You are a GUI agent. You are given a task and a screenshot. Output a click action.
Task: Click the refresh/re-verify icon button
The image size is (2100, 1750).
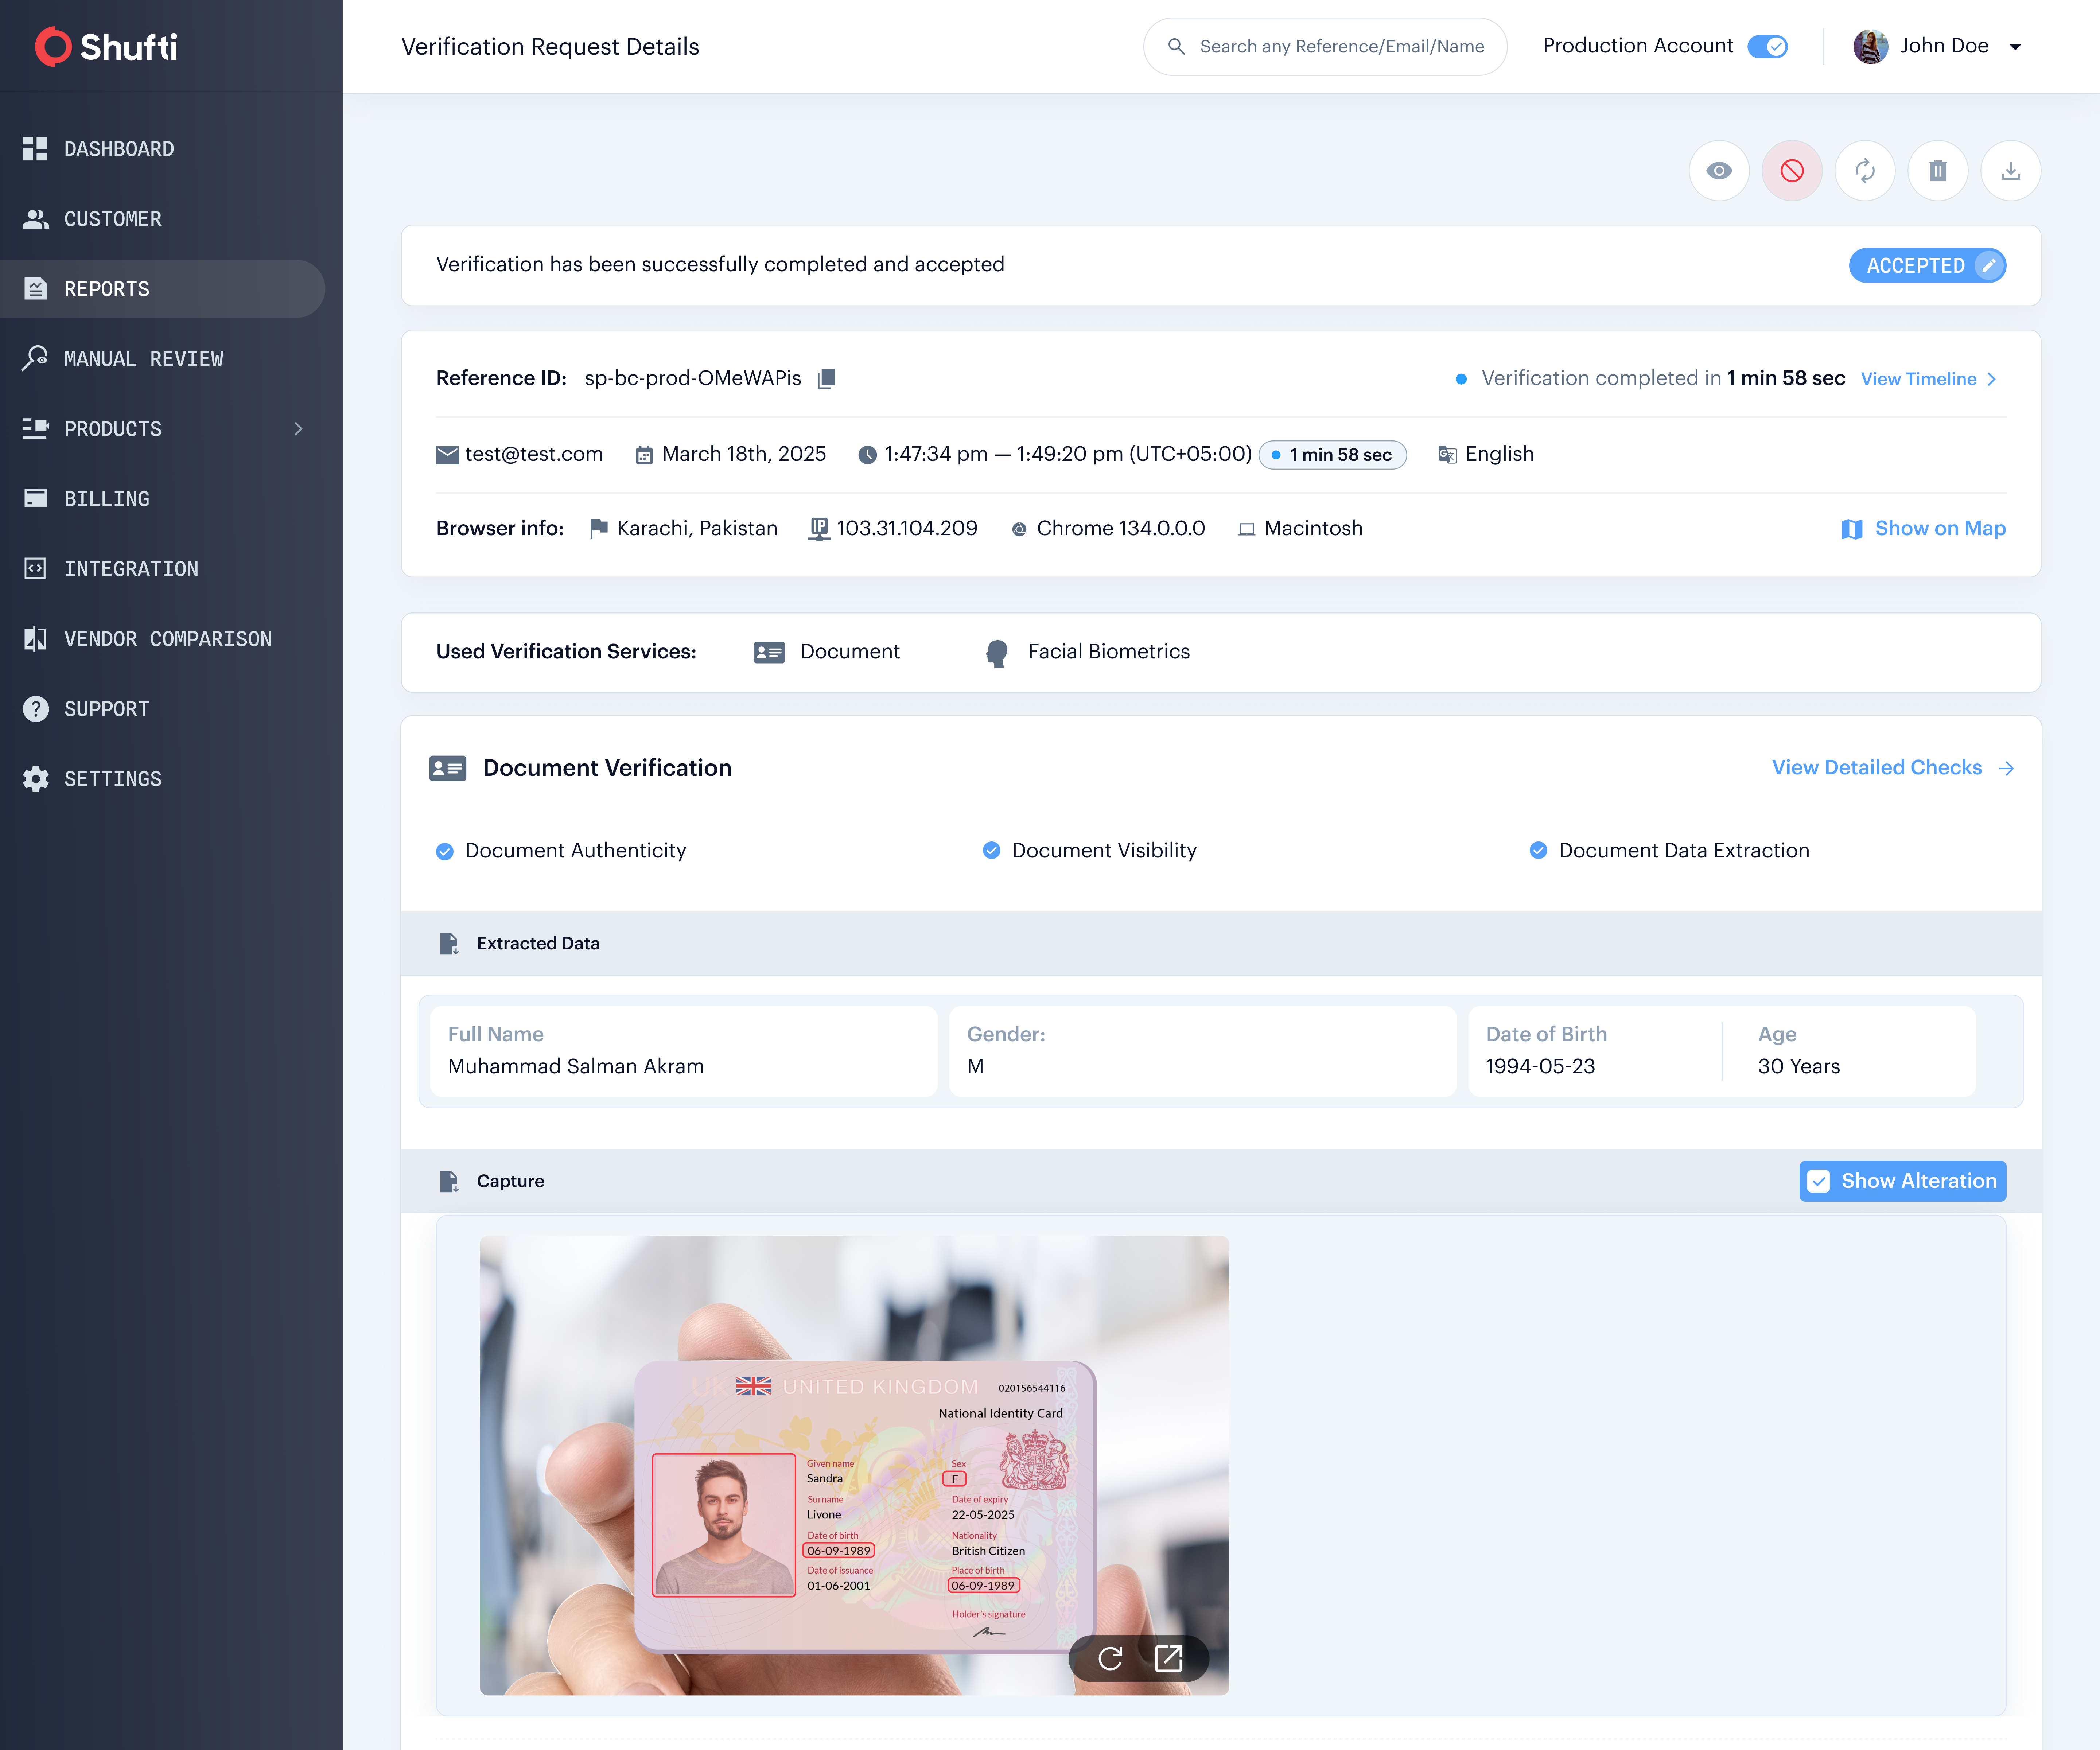[1865, 171]
